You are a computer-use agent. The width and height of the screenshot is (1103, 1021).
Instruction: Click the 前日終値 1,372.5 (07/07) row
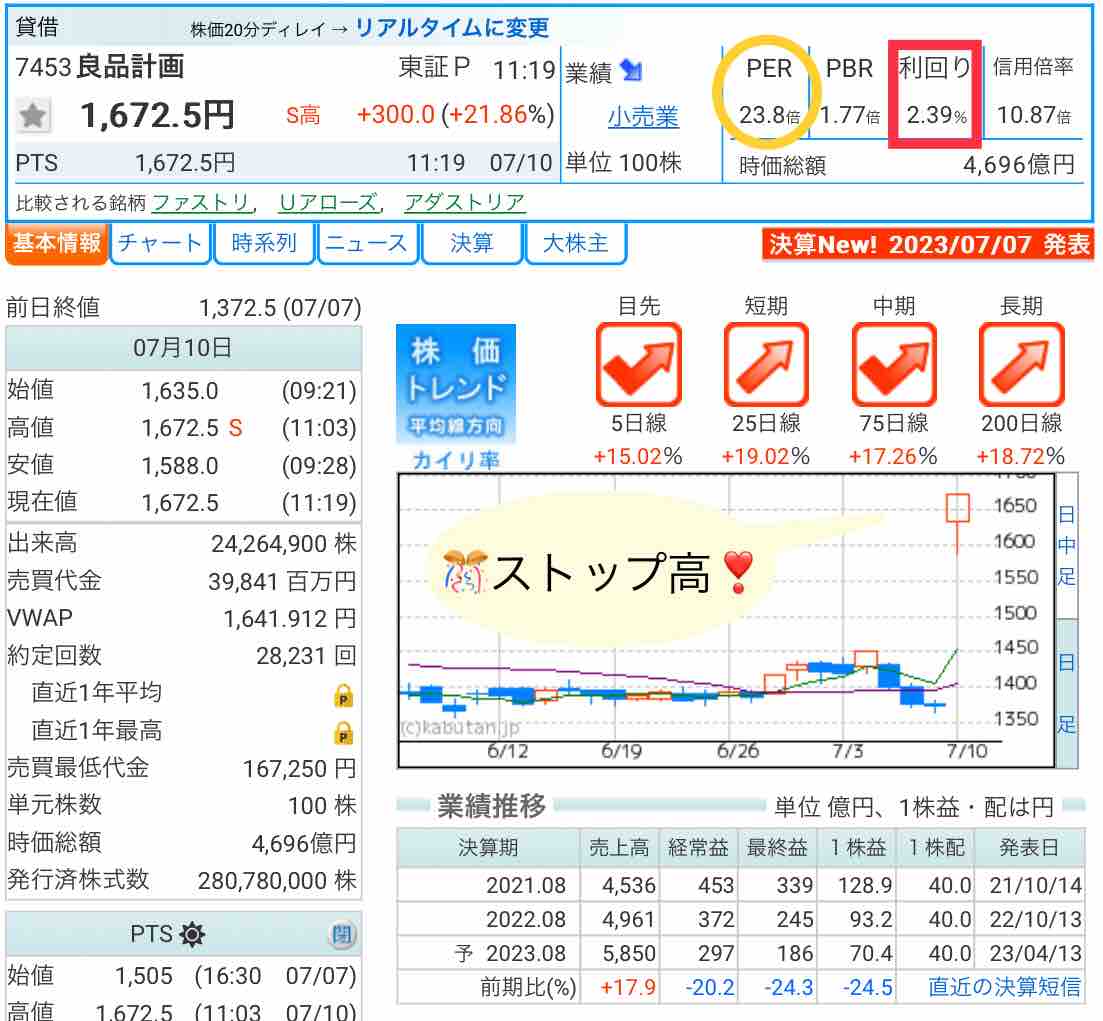click(x=184, y=307)
